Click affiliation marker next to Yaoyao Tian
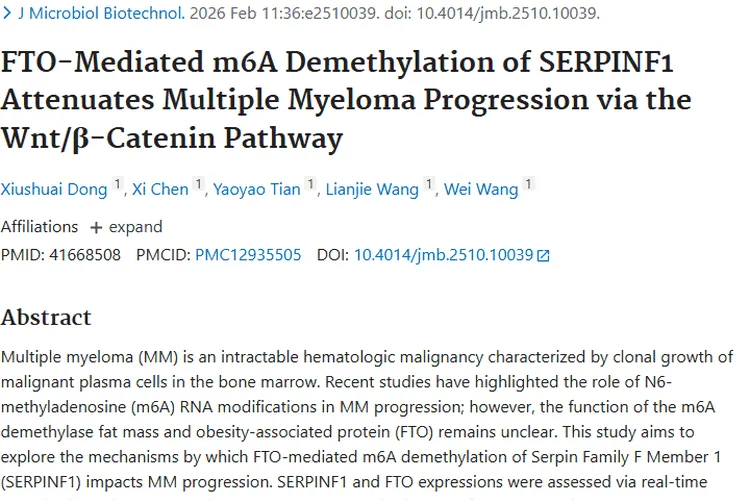 pyautogui.click(x=311, y=184)
